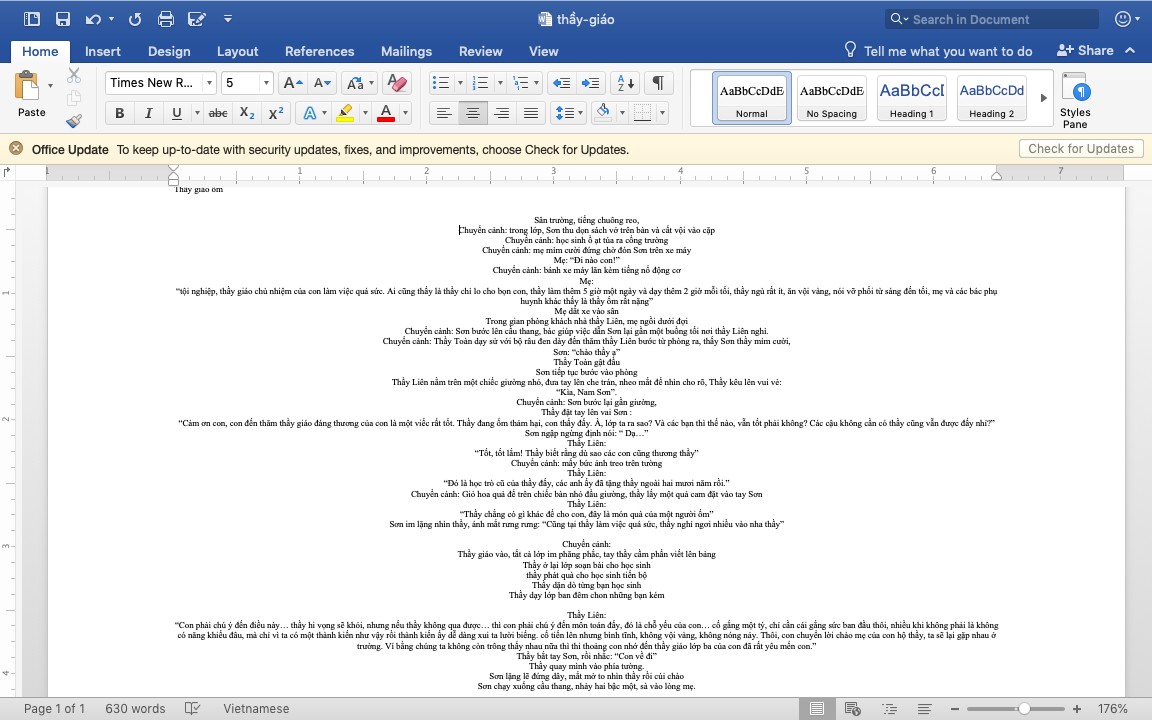Save the document with the floppy disk icon

pos(62,19)
